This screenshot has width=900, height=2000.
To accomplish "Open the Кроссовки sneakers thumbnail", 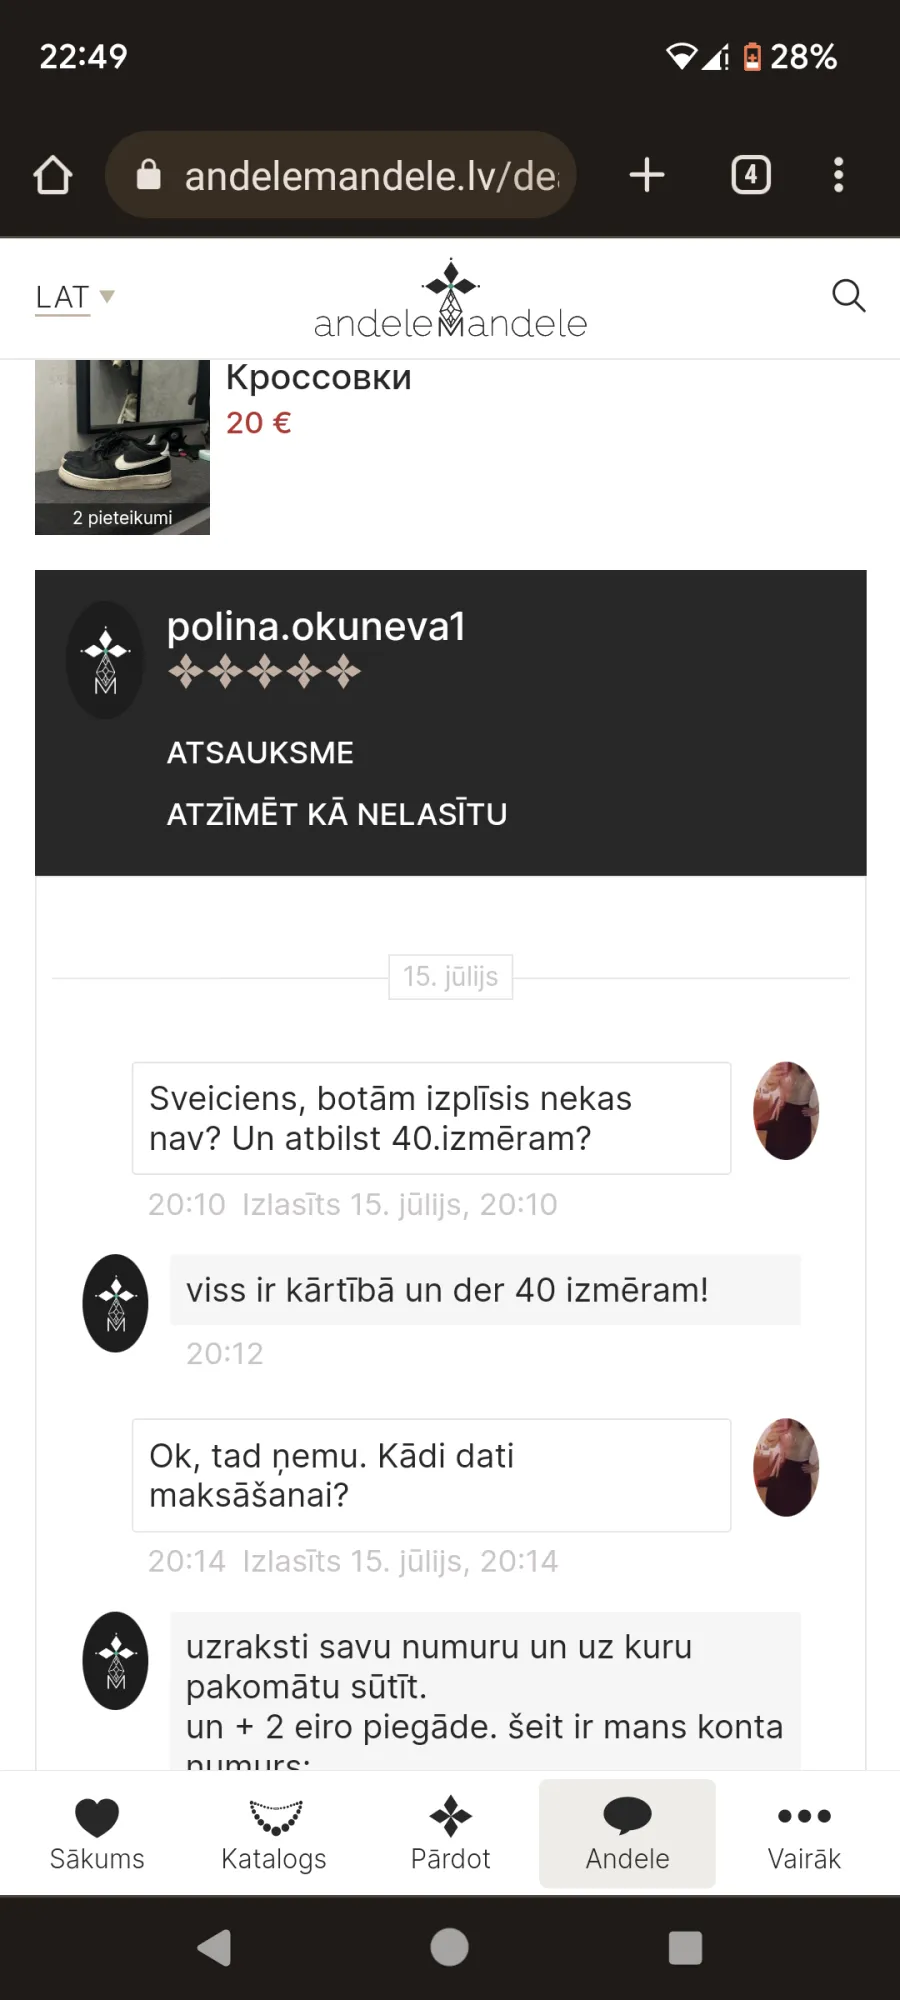I will point(122,447).
